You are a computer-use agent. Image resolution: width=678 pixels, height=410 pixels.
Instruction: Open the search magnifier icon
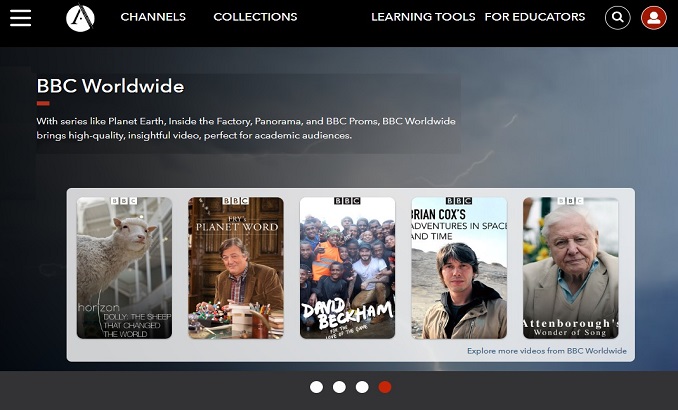coord(618,17)
